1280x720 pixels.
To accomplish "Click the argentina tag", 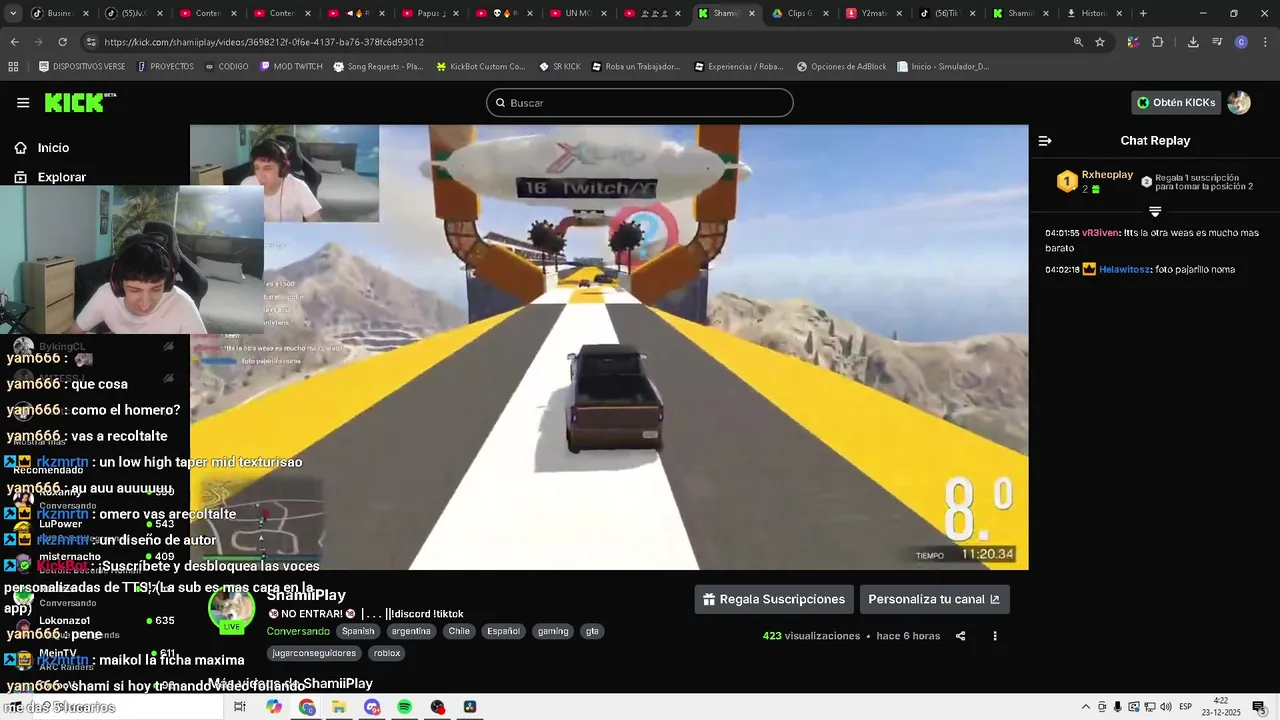I will pos(411,631).
